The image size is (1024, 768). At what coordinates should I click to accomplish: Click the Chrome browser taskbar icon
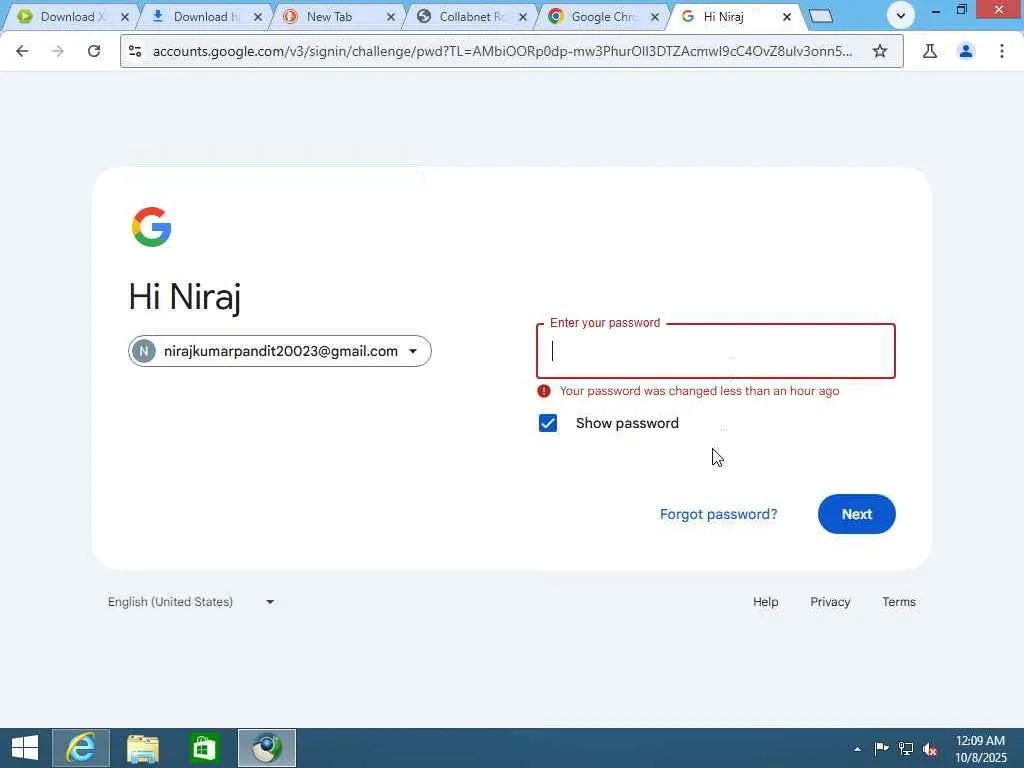click(266, 748)
